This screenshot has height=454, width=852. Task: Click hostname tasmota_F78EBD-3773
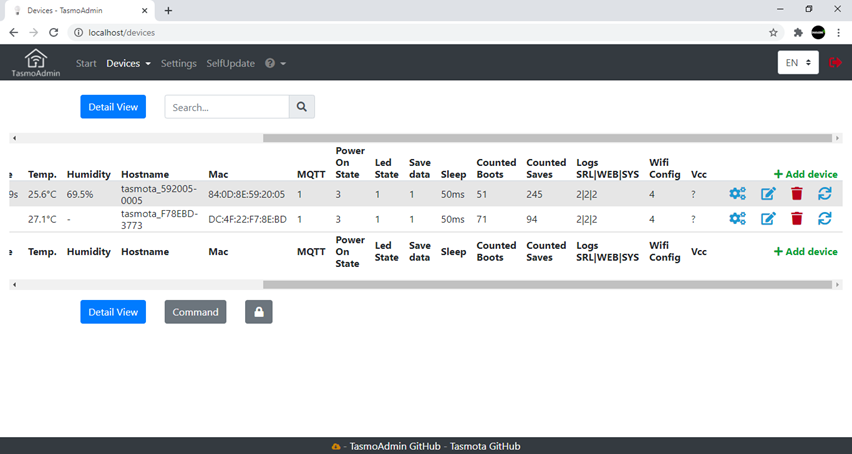[x=159, y=219]
